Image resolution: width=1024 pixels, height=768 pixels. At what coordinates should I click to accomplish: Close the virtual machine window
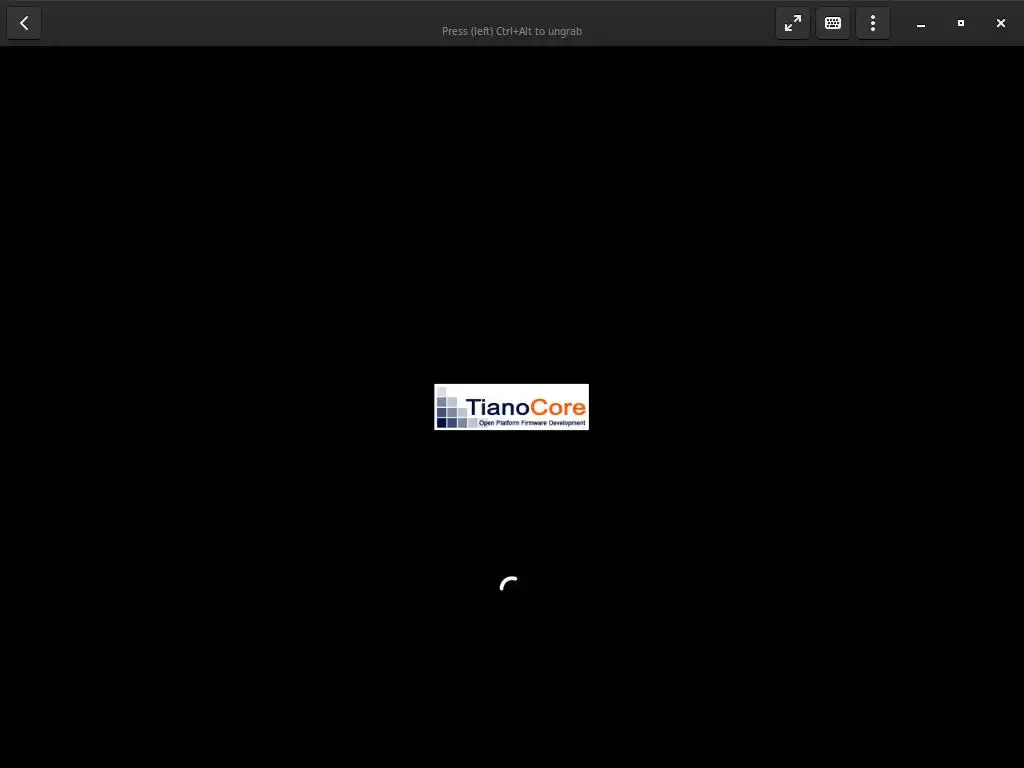pyautogui.click(x=1000, y=24)
